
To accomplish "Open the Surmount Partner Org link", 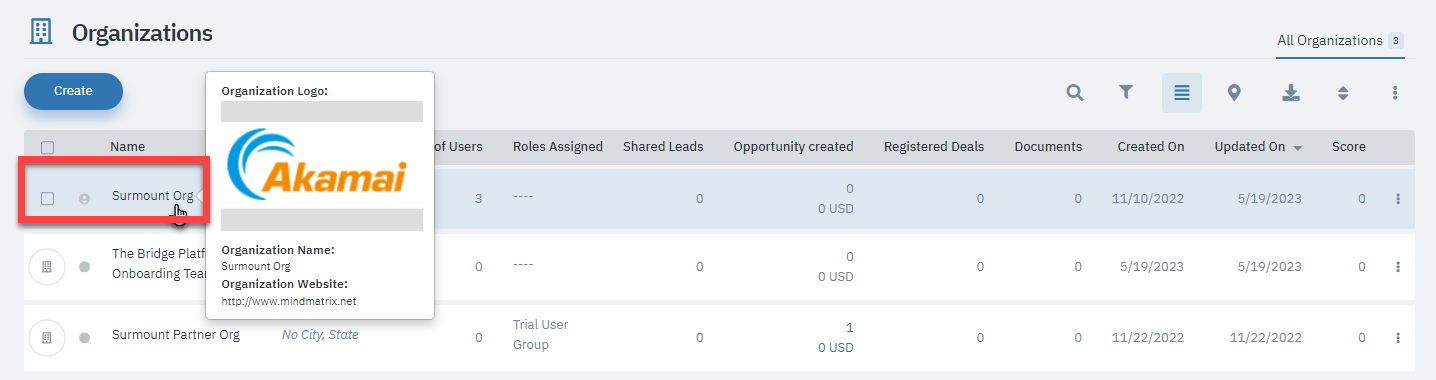I will coord(176,335).
